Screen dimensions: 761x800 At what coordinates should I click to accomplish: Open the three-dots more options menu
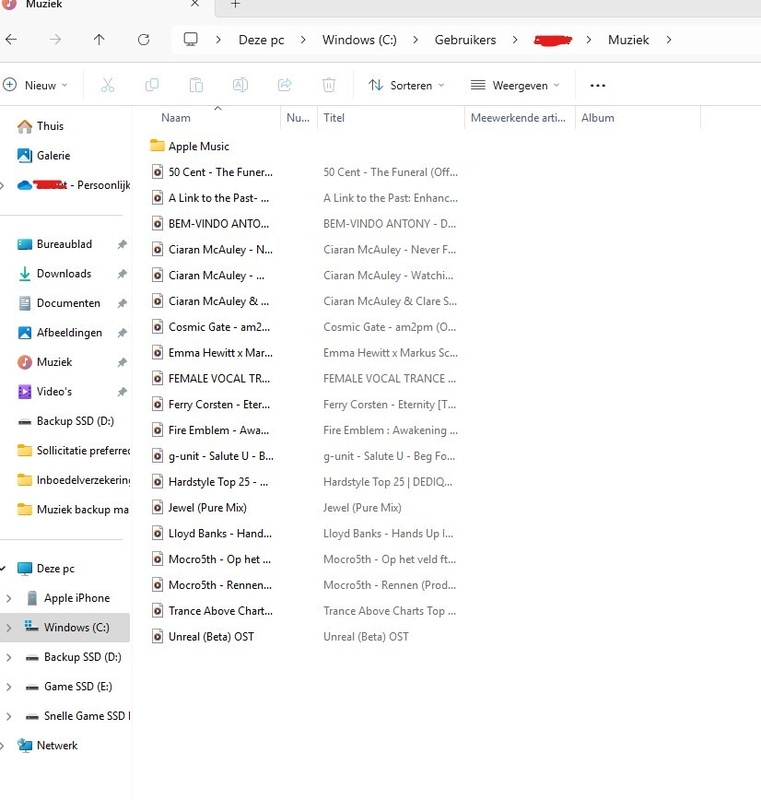(598, 85)
